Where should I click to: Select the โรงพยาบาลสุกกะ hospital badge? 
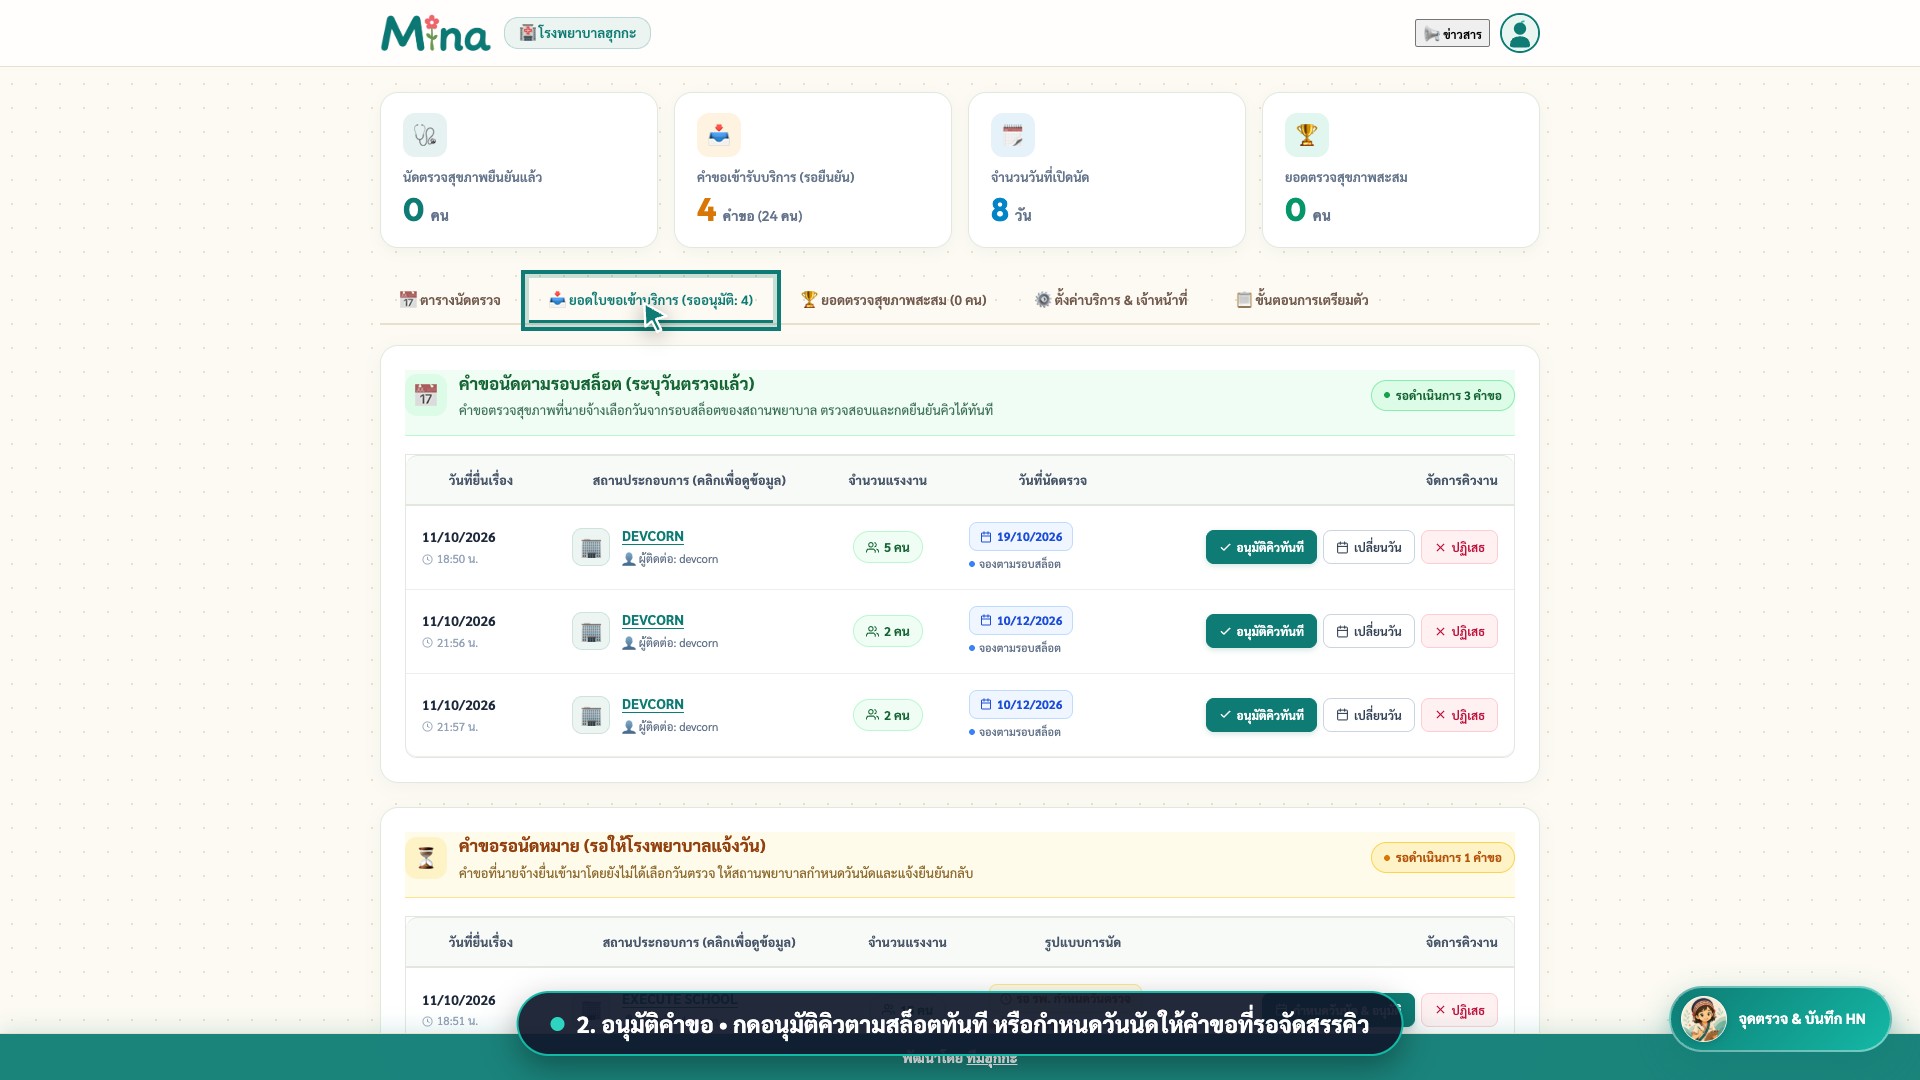577,33
